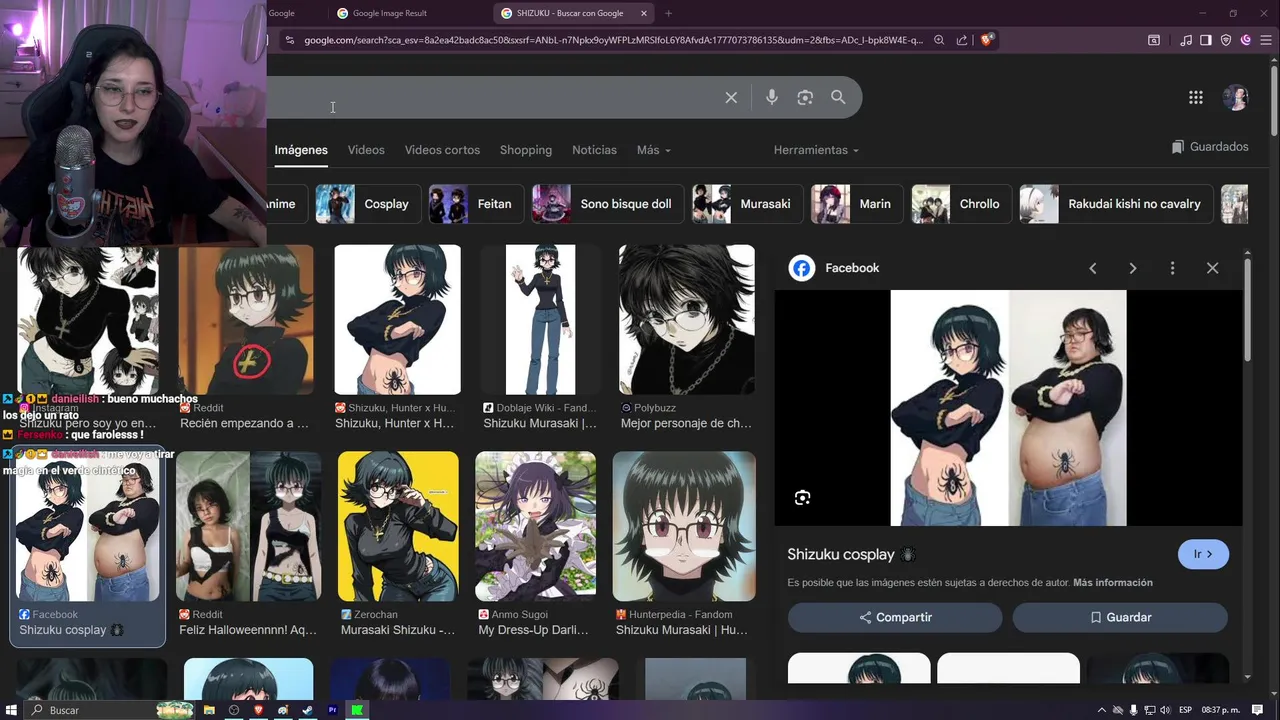
Task: Click the Compartir share button
Action: 895,617
